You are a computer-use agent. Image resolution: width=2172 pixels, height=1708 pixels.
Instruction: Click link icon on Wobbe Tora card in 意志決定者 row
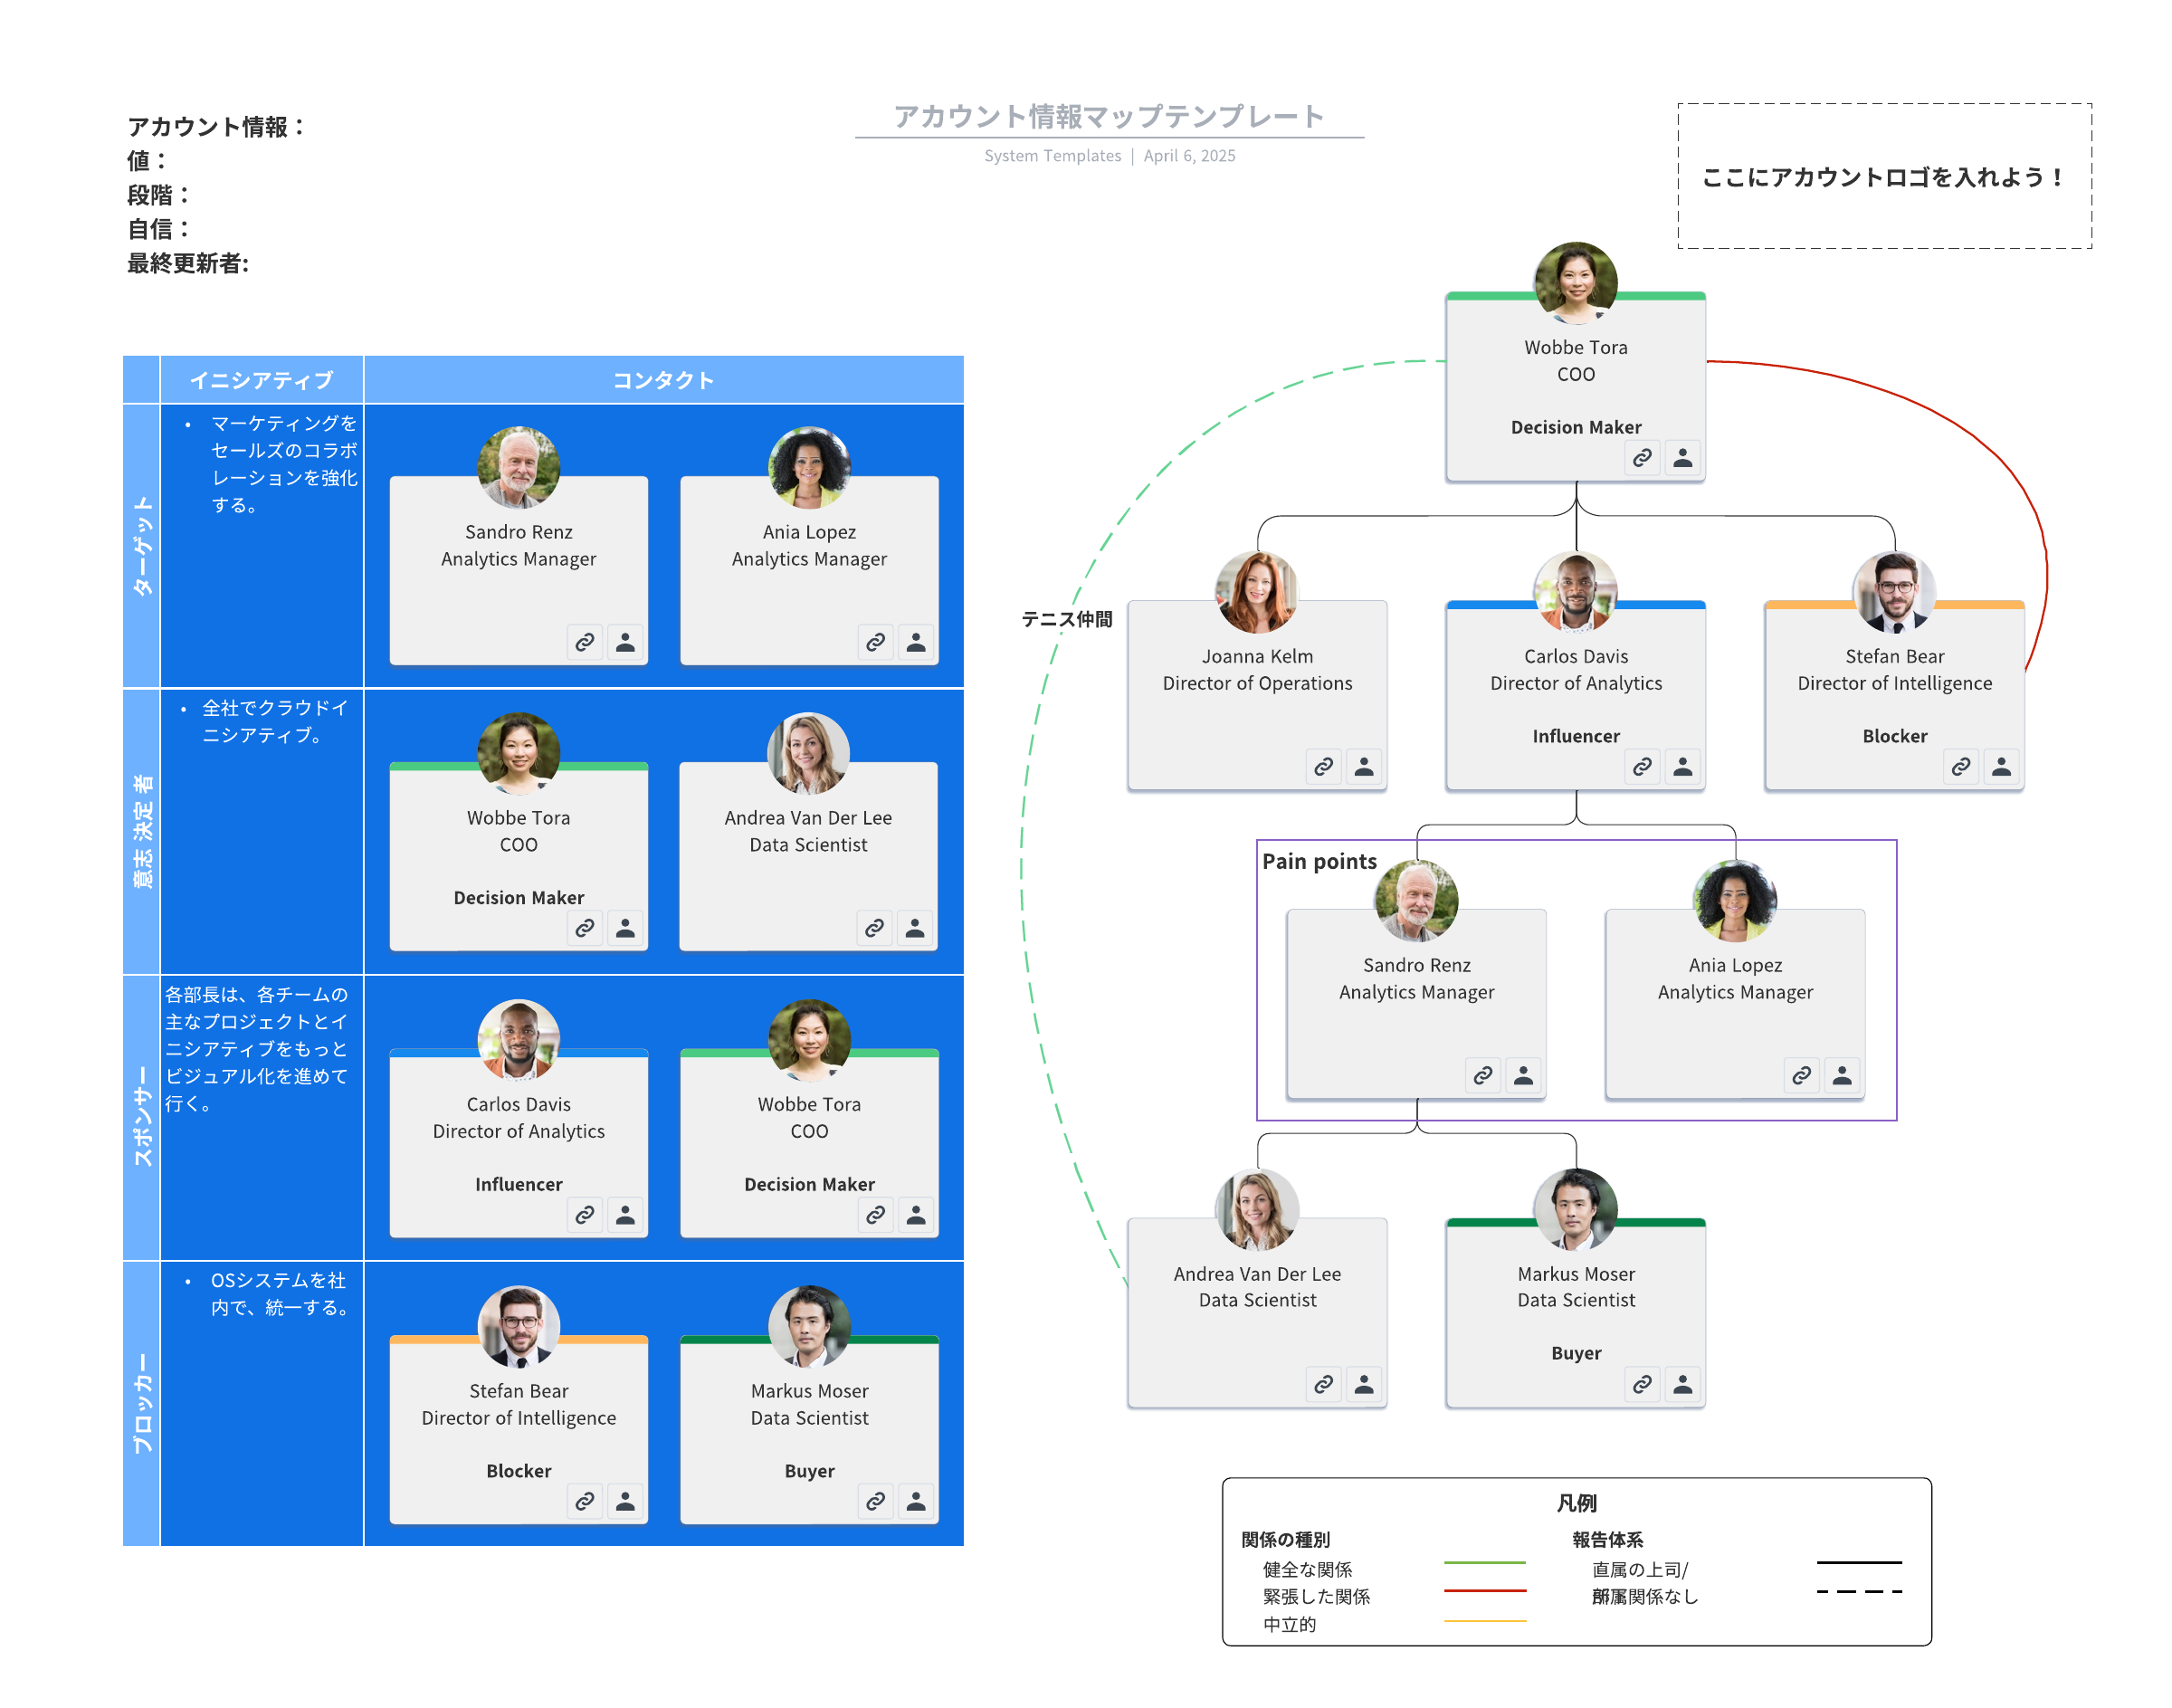(584, 929)
